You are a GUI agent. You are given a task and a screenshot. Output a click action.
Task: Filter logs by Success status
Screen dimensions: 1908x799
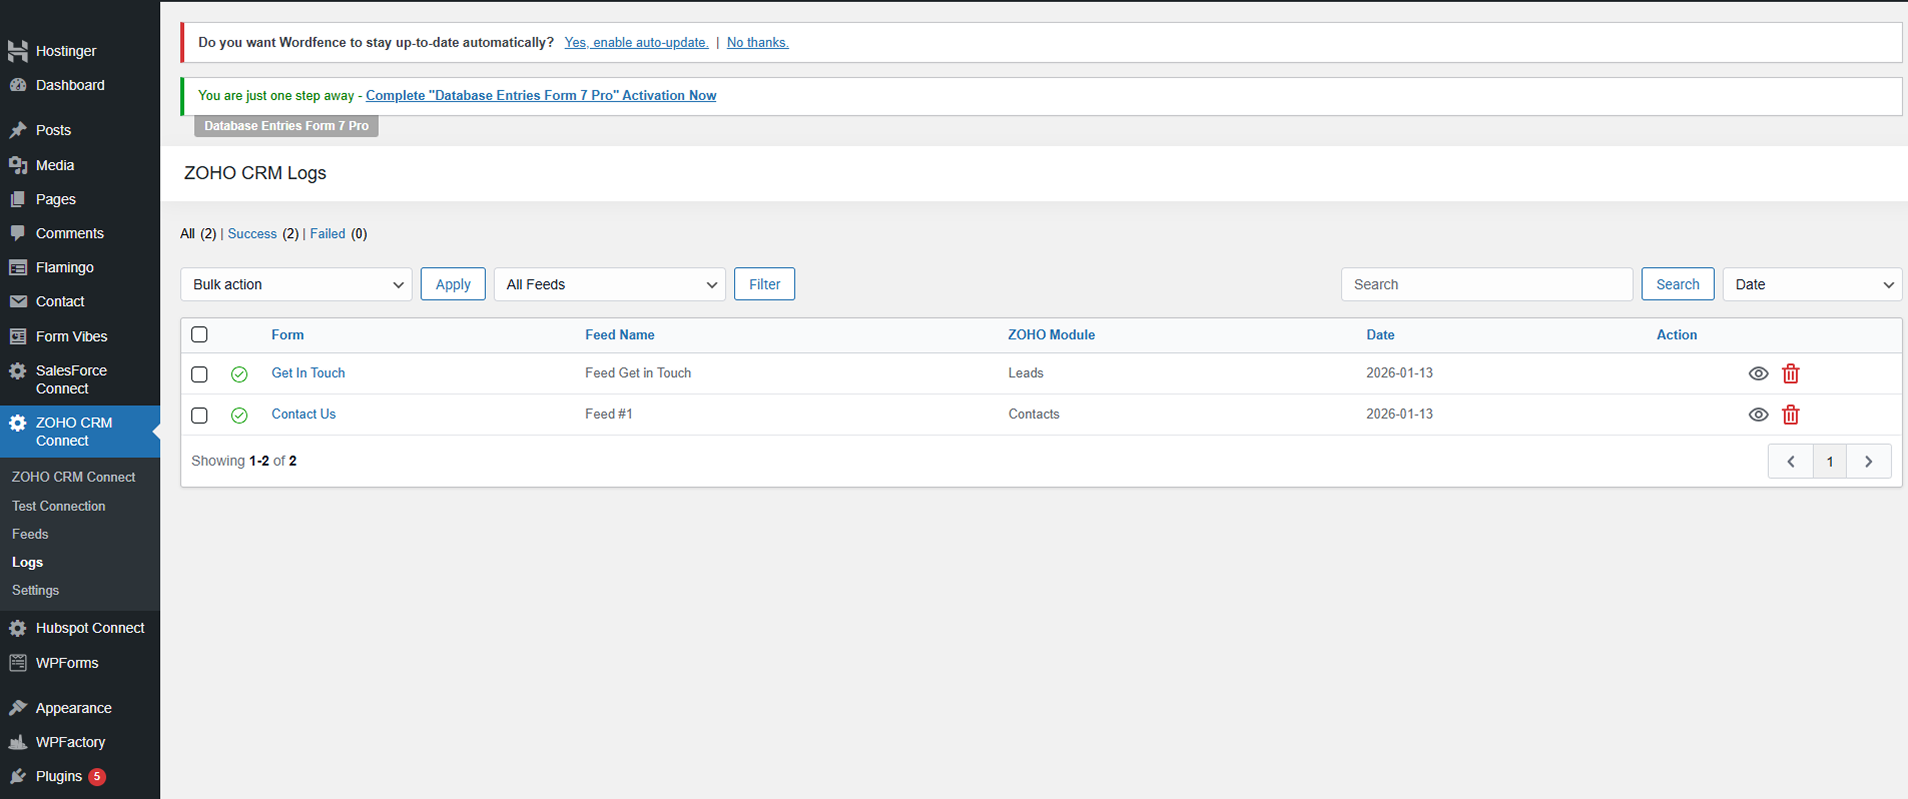coord(252,233)
